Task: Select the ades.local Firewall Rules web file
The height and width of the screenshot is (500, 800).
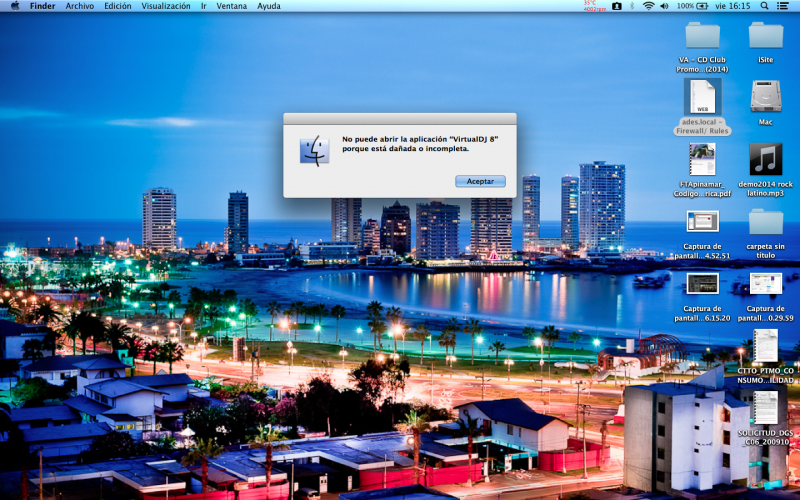Action: (x=703, y=96)
